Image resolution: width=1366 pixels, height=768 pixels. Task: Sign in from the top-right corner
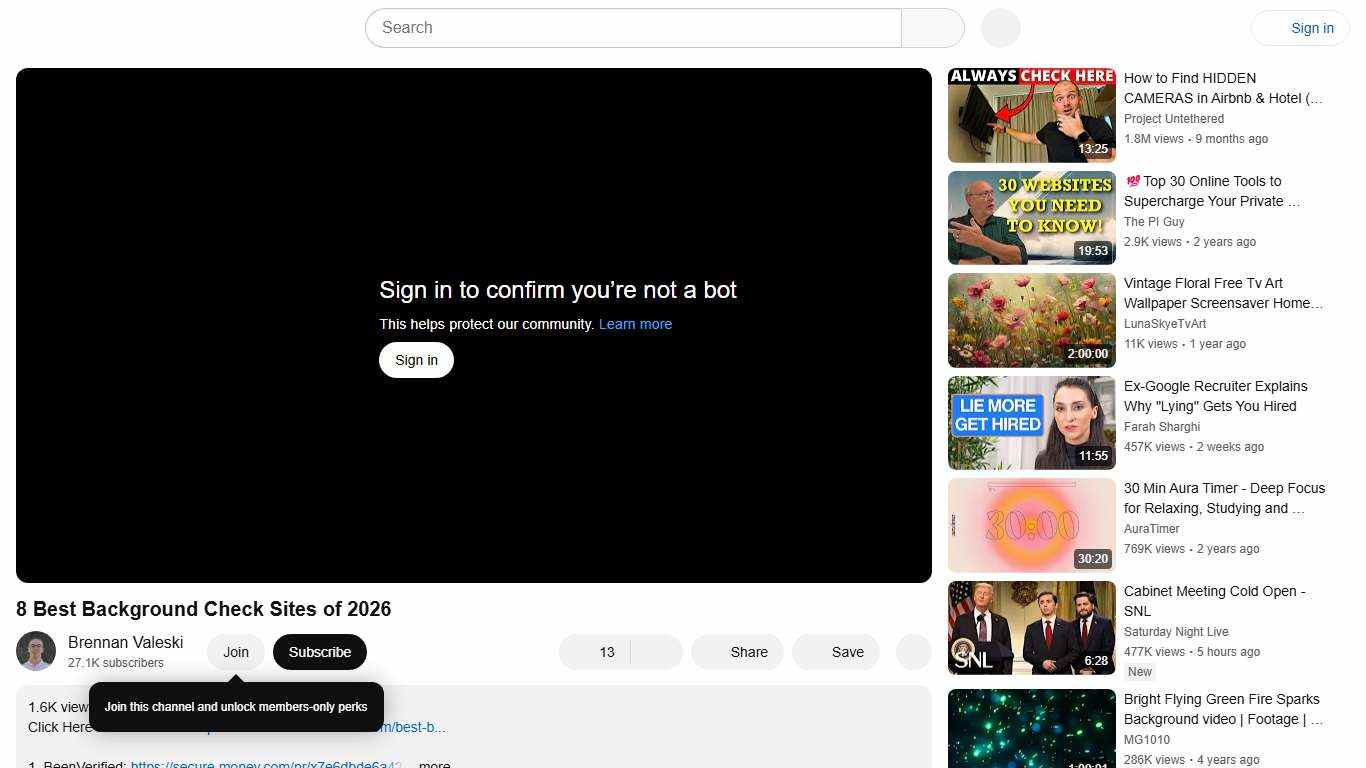(x=1312, y=27)
